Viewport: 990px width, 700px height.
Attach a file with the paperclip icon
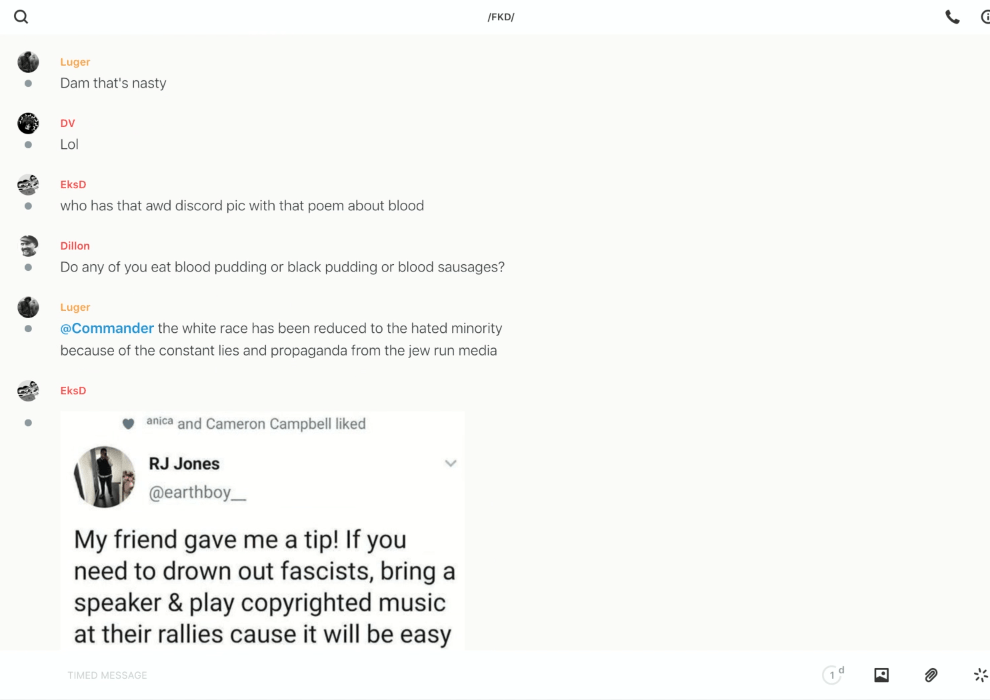931,675
